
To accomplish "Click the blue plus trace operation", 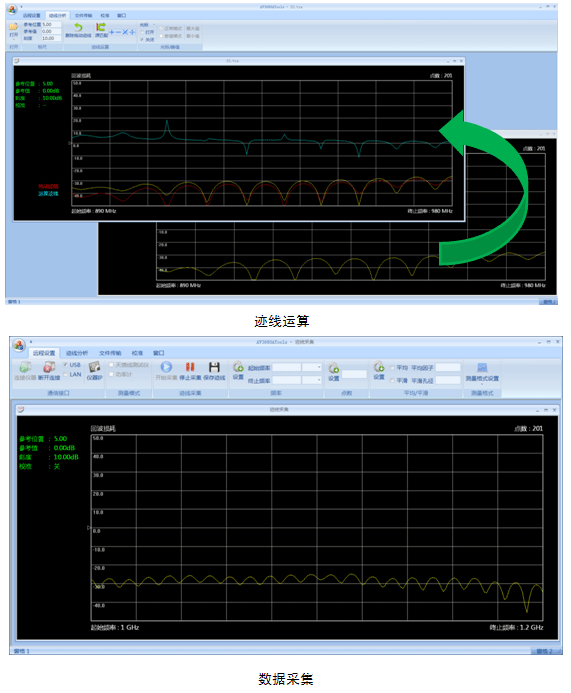I will click(111, 32).
